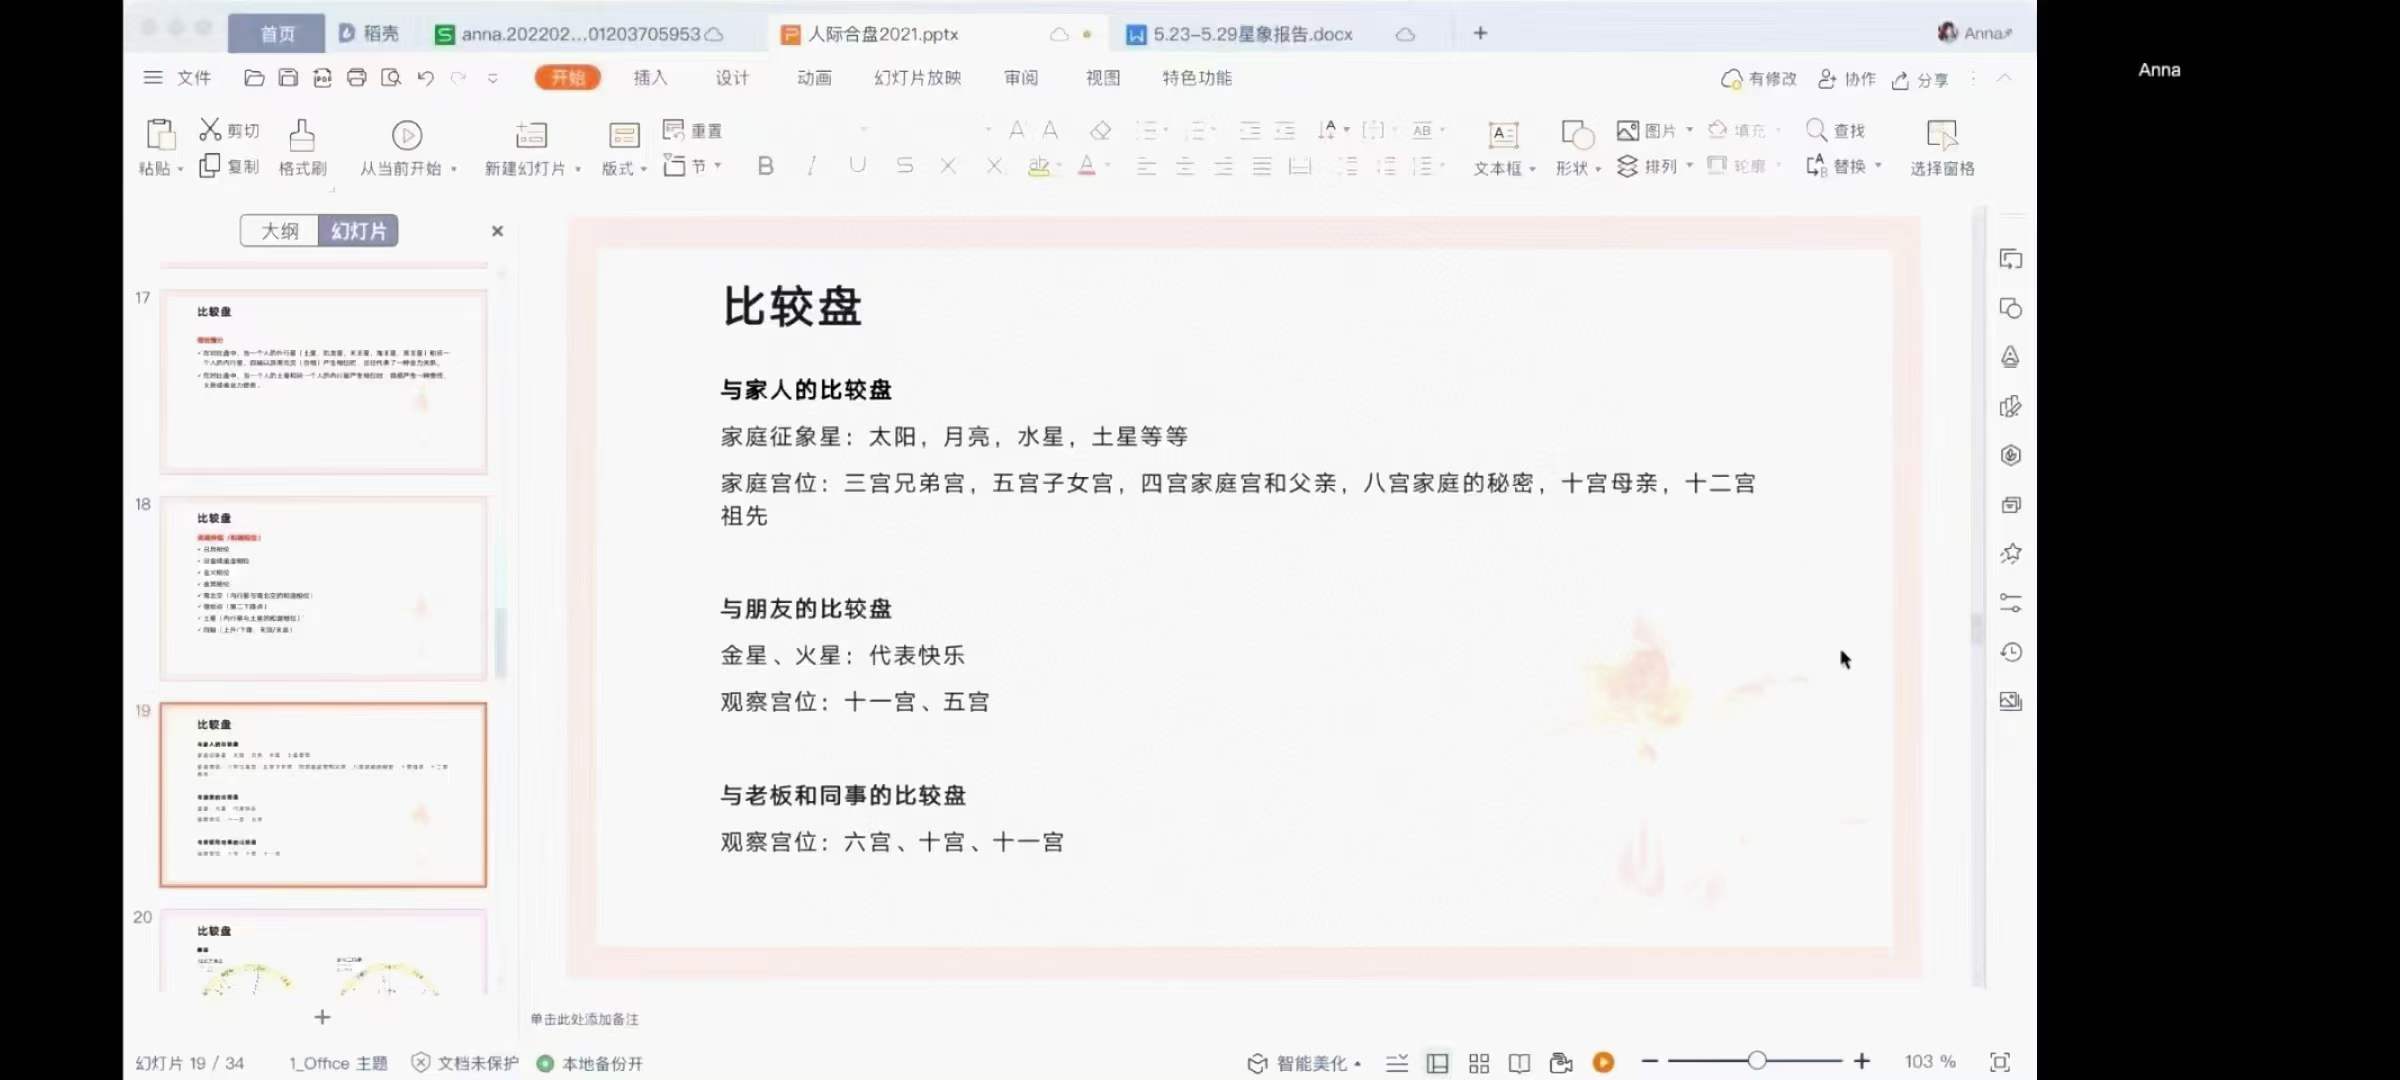The image size is (2400, 1080).
Task: Toggle italic formatting
Action: (811, 166)
